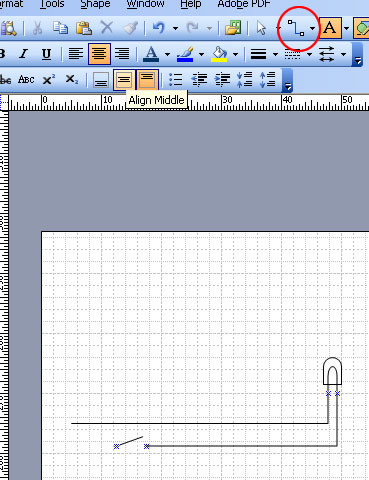
Task: Toggle Align Left paragraph alignment
Action: [76, 54]
